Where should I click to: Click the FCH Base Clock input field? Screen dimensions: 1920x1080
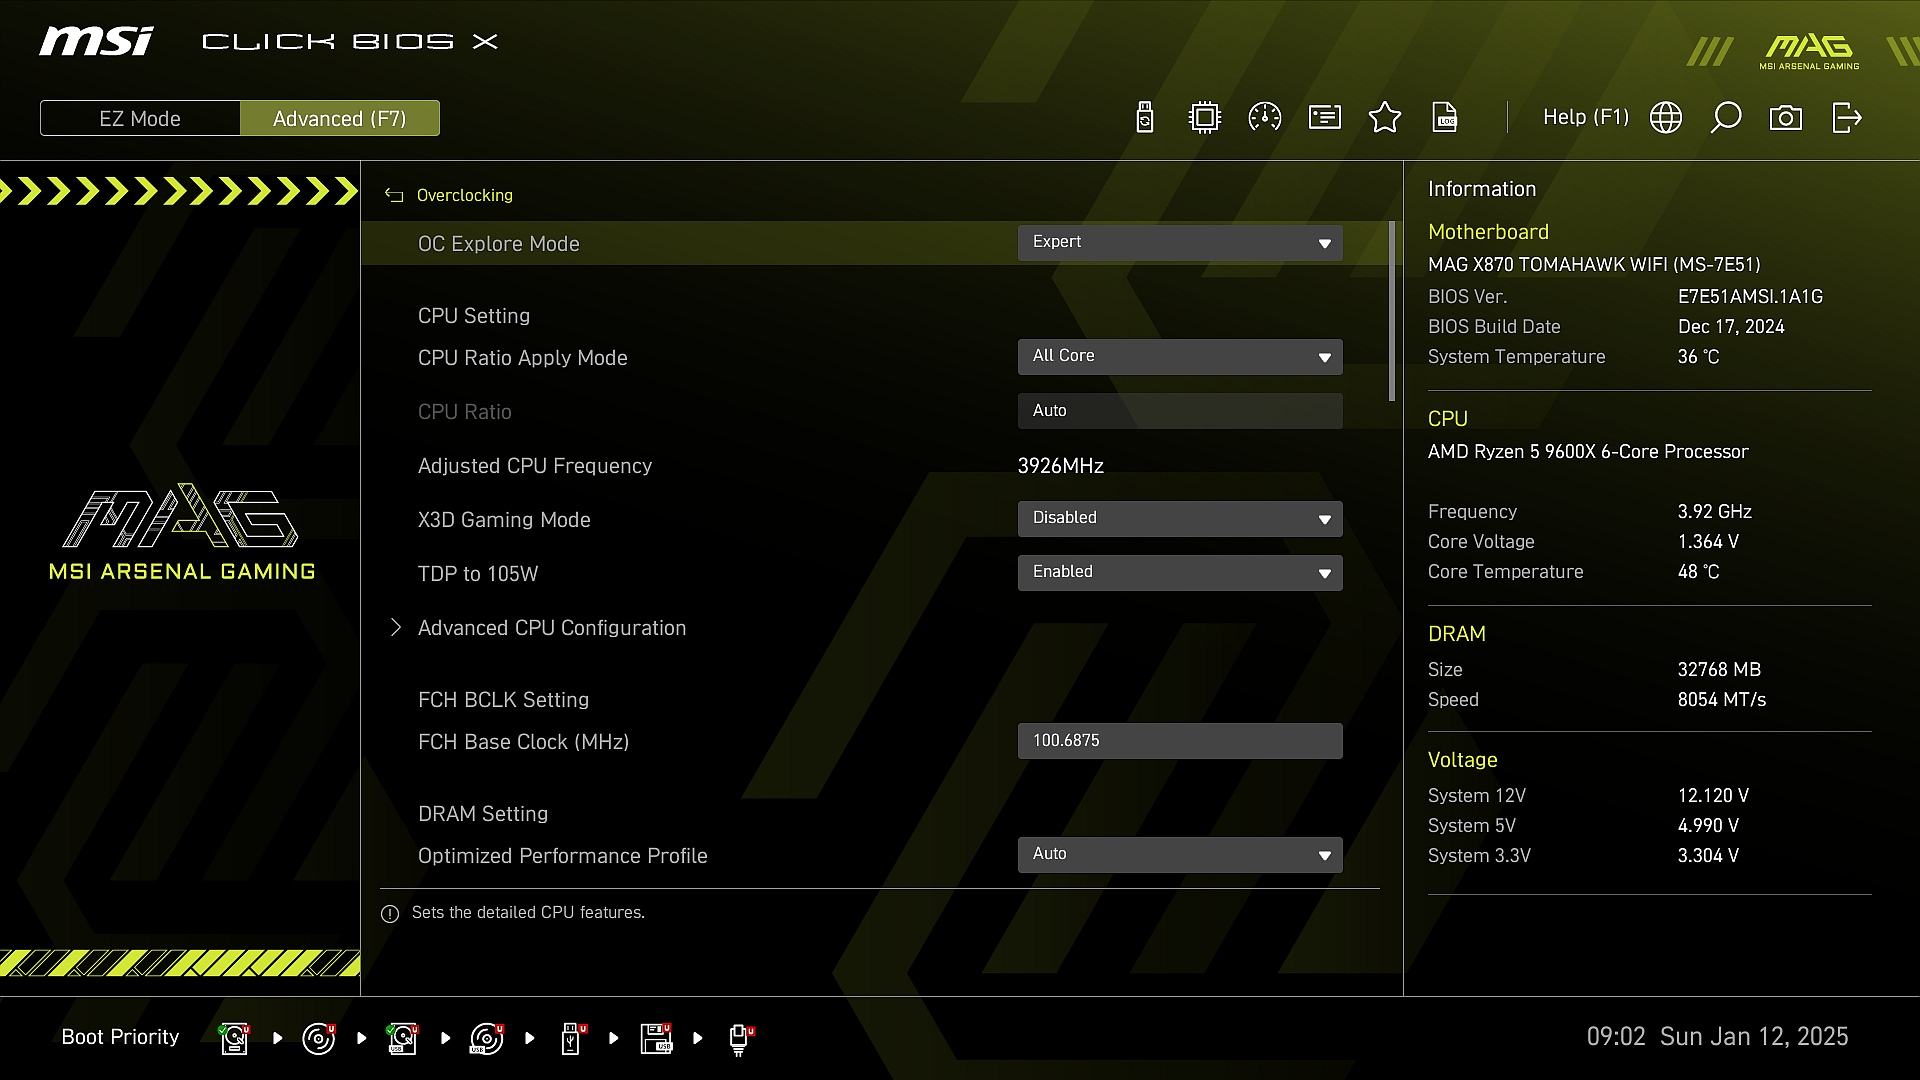tap(1180, 741)
